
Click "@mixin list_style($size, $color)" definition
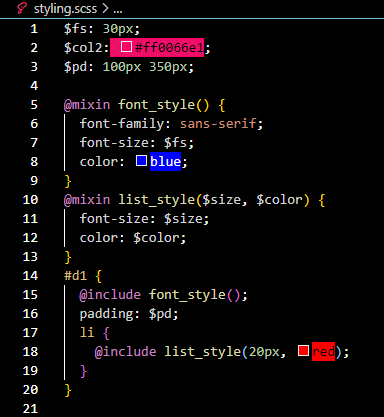click(x=187, y=200)
